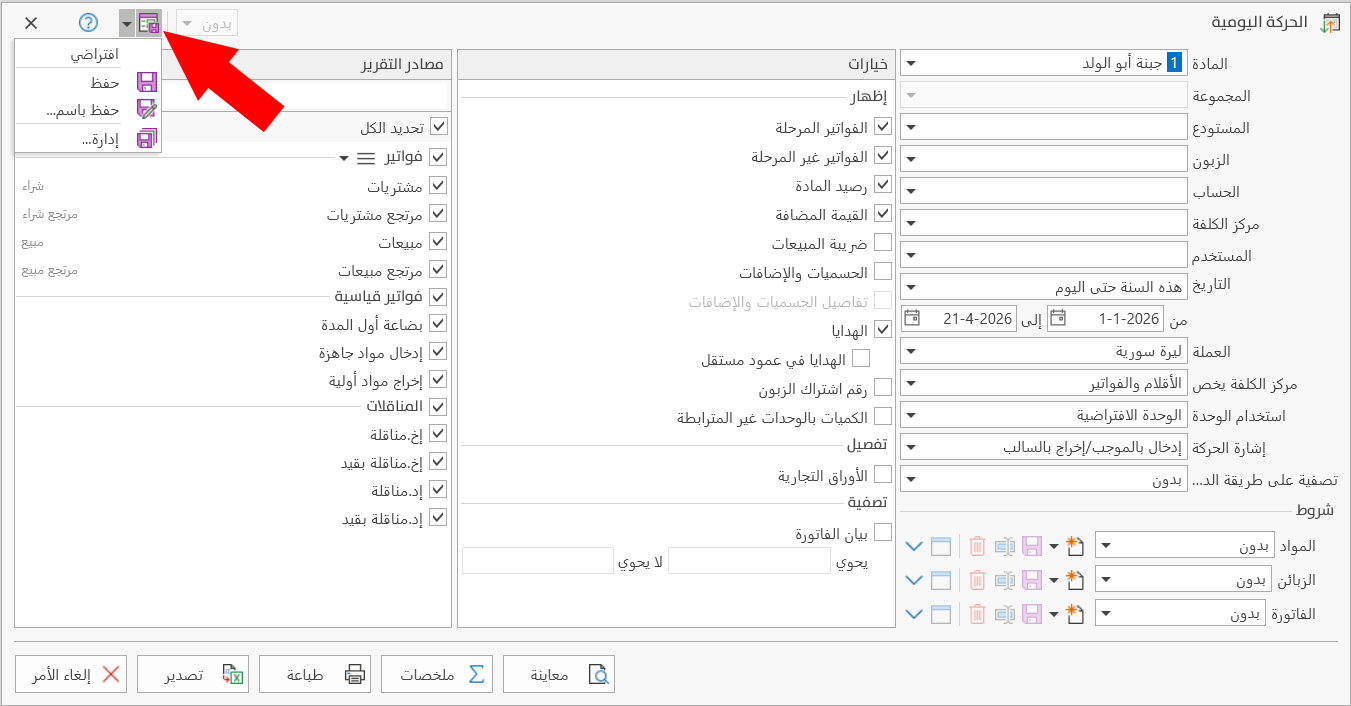Viewport: 1351px width, 706px height.
Task: Expand the المواد condition chevron
Action: pyautogui.click(x=914, y=546)
